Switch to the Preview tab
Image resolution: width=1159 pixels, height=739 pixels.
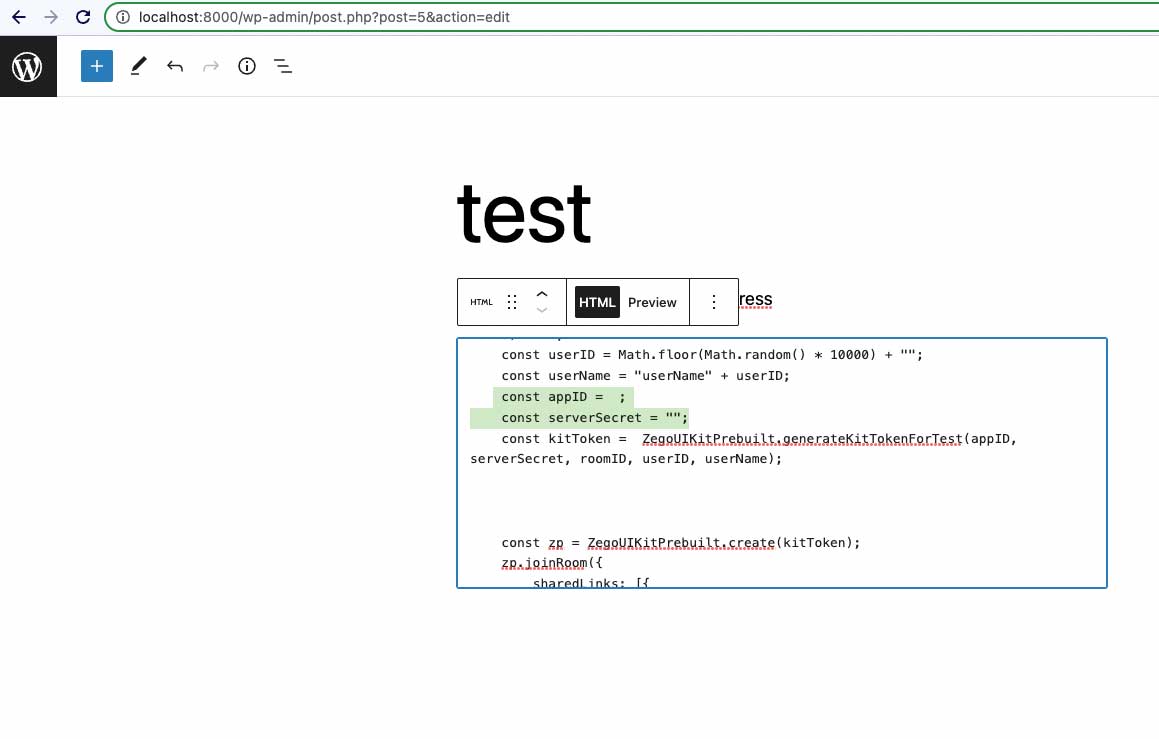pyautogui.click(x=652, y=302)
